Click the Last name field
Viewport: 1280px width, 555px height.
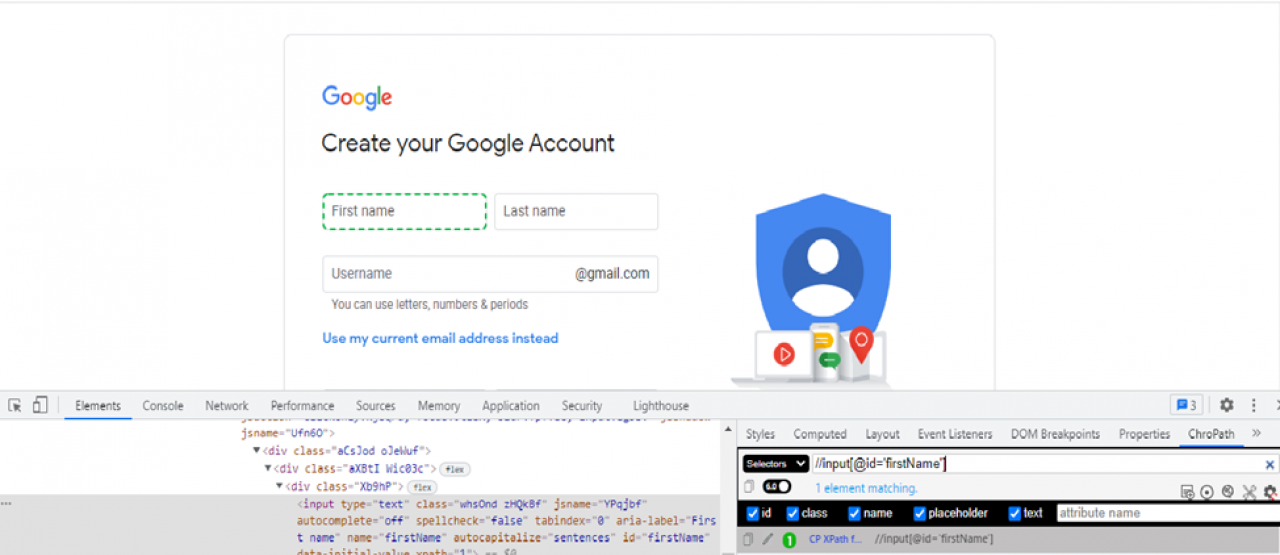576,211
